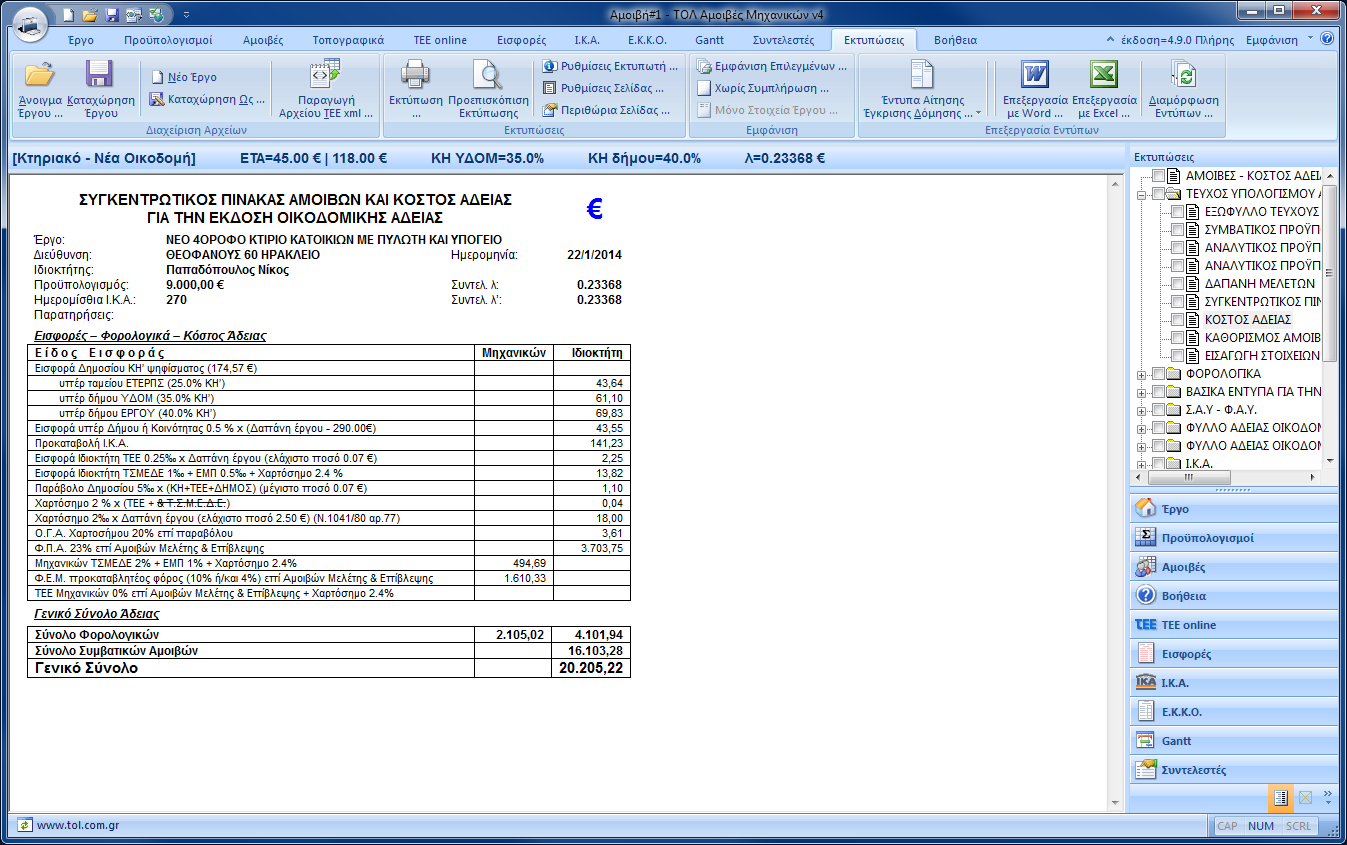
Task: Click the floppy save icon in quick access toolbar
Action: click(x=112, y=15)
